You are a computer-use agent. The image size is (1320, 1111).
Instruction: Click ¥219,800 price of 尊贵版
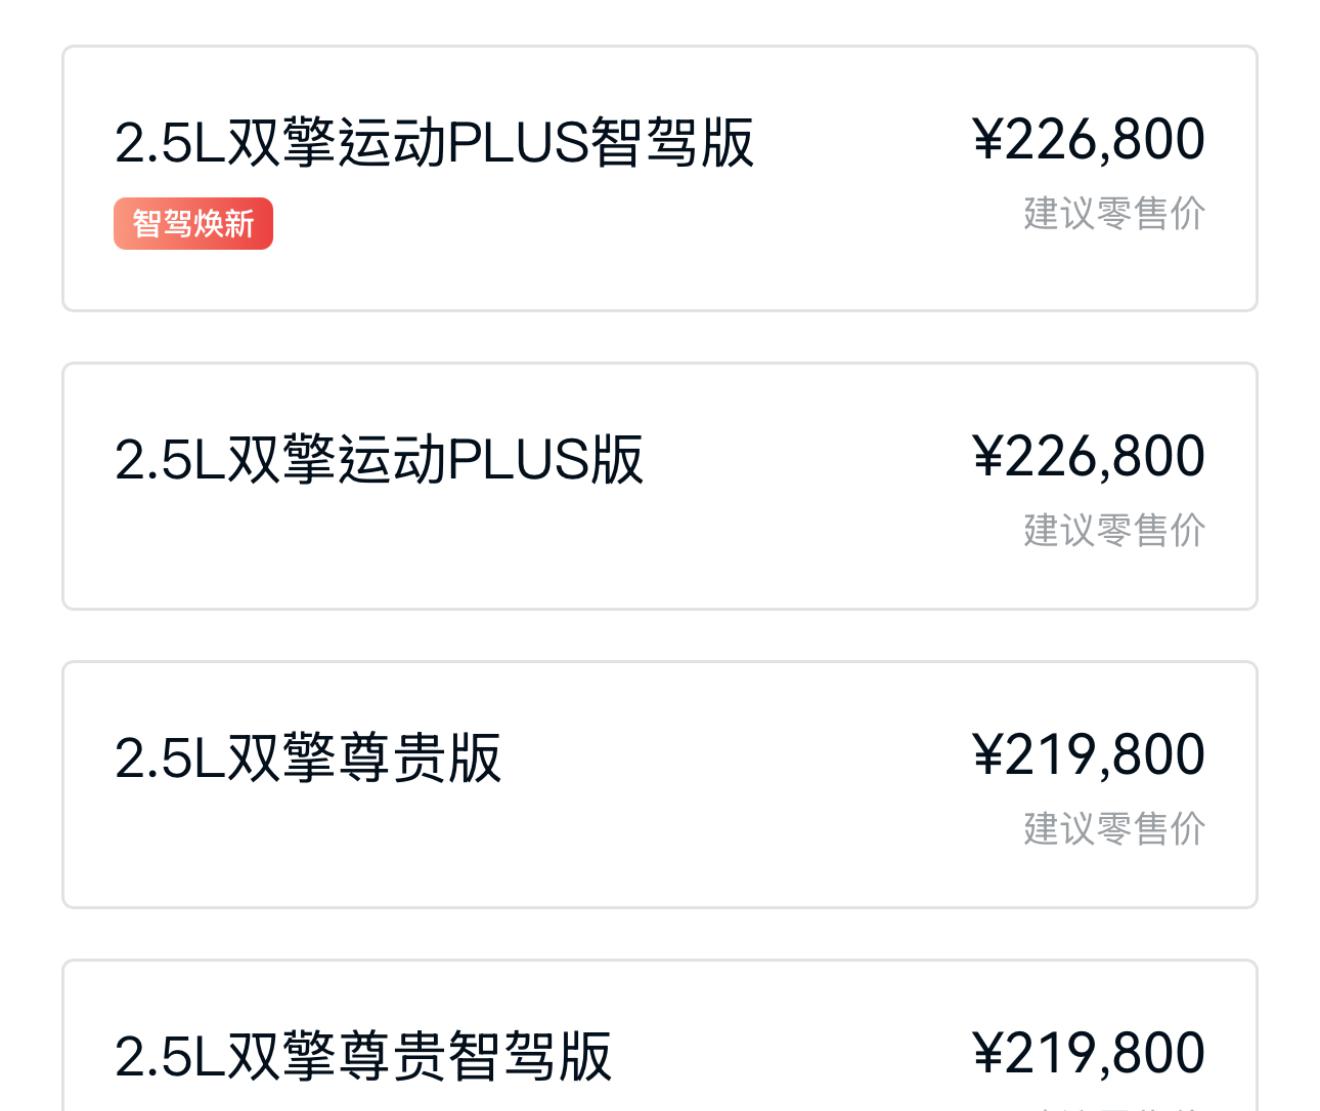click(1088, 754)
